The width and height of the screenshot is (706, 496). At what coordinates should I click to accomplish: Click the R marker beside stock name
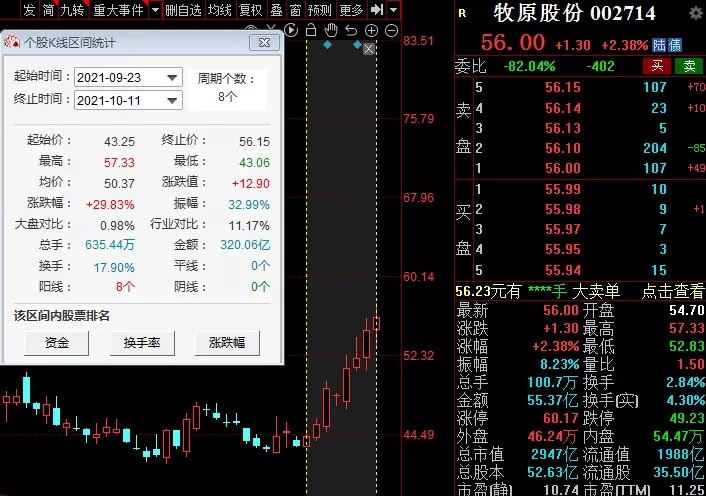coord(462,14)
